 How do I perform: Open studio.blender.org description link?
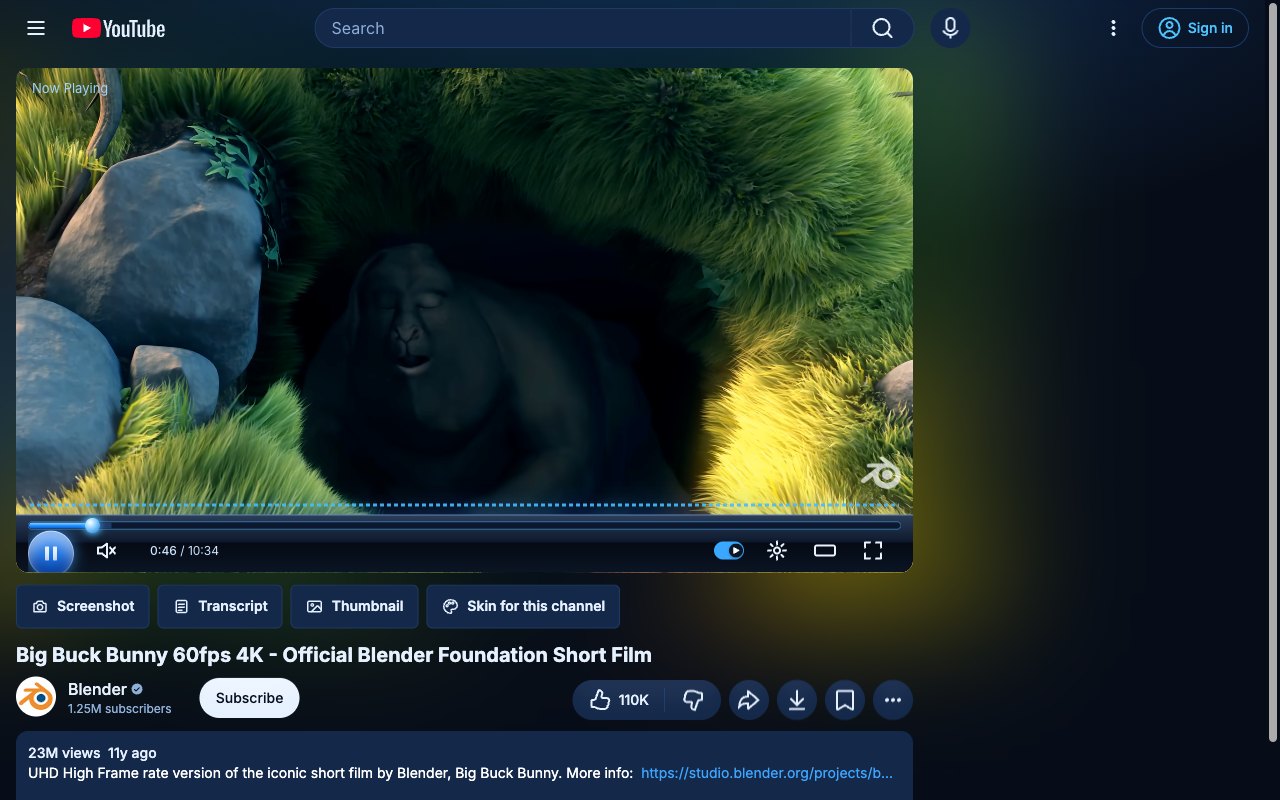coord(767,773)
